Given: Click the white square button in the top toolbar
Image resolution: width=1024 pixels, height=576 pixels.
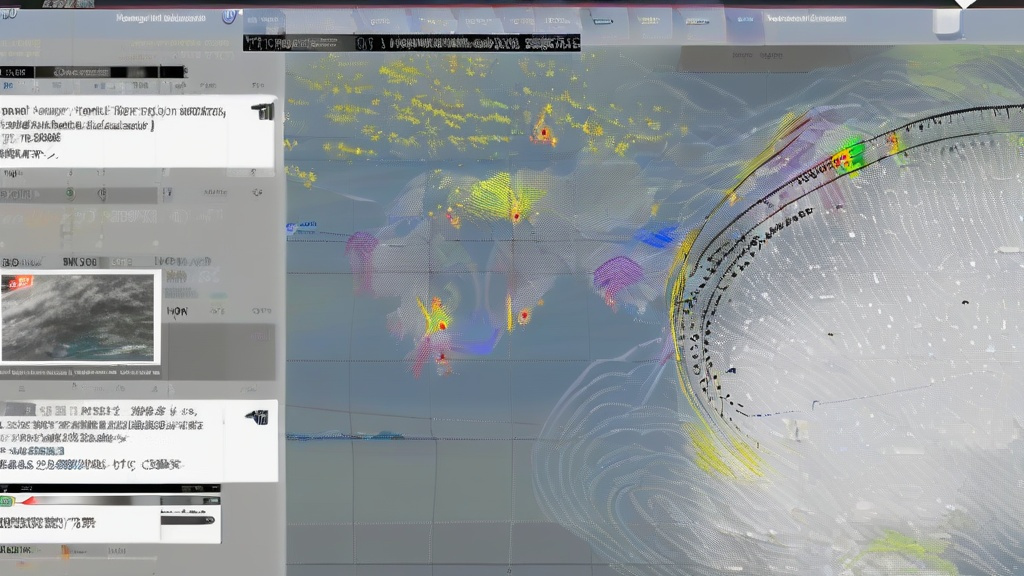Looking at the screenshot, I should [x=946, y=21].
